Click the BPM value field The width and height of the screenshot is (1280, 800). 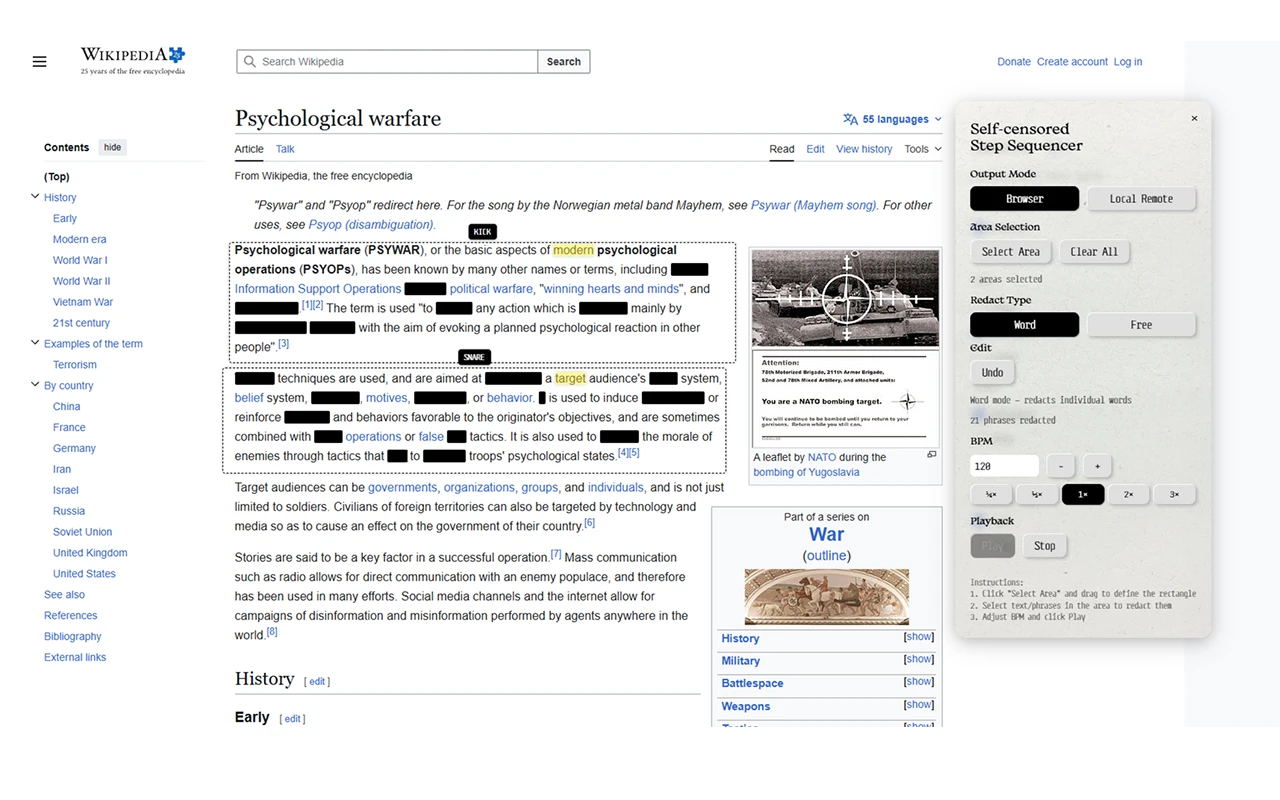tap(1004, 466)
